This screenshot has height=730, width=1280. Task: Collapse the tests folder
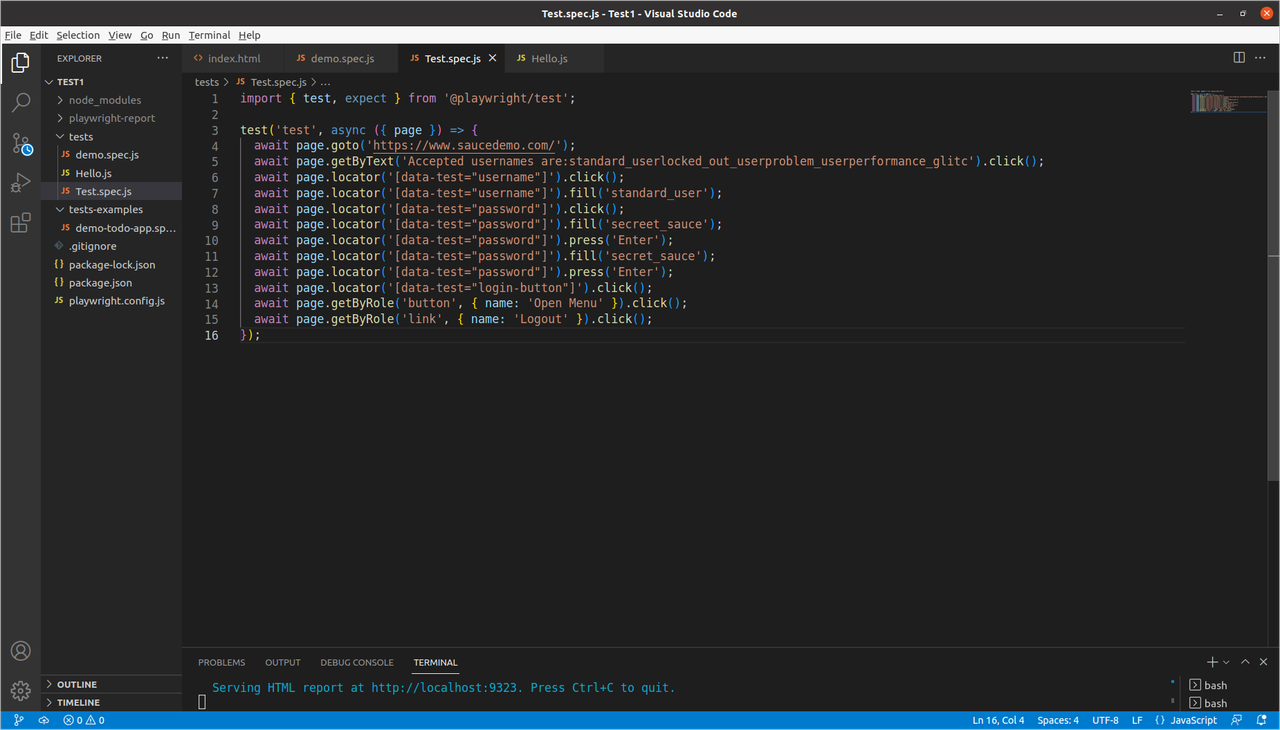point(112,137)
